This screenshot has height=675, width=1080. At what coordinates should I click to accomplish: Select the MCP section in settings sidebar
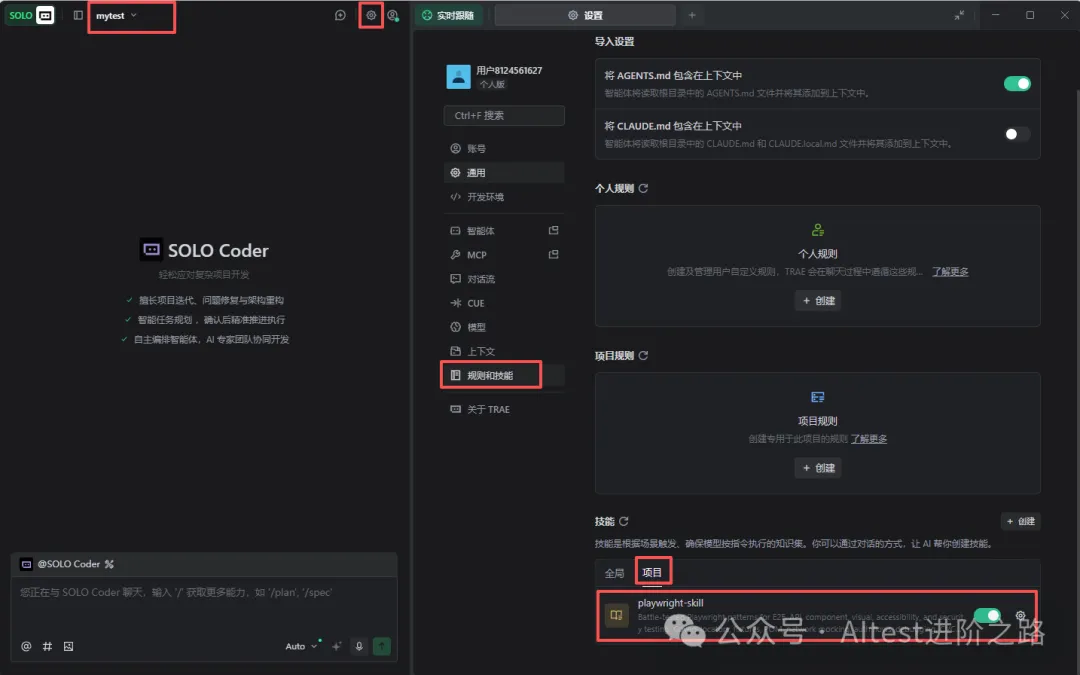pos(477,255)
